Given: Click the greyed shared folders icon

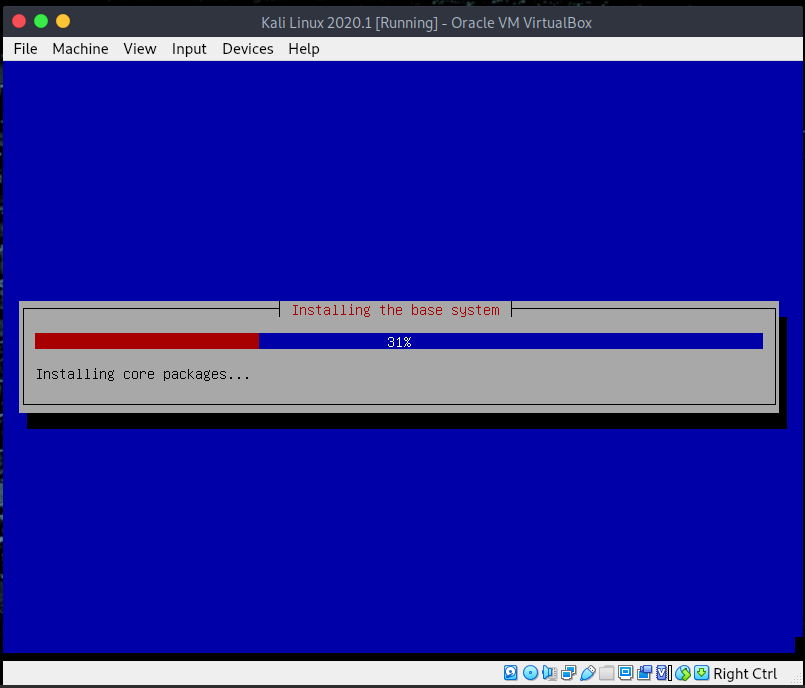Looking at the screenshot, I should click(x=606, y=673).
